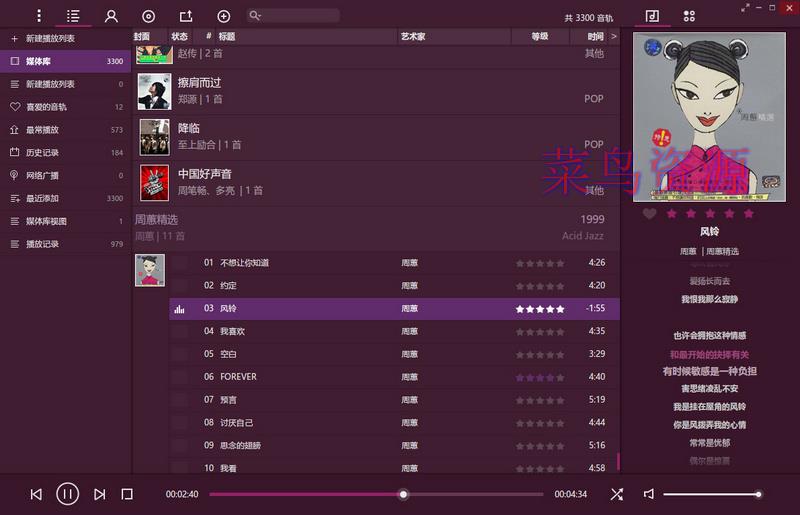800x515 pixels.
Task: Set star rating on FOREVER track row
Action: (540, 378)
